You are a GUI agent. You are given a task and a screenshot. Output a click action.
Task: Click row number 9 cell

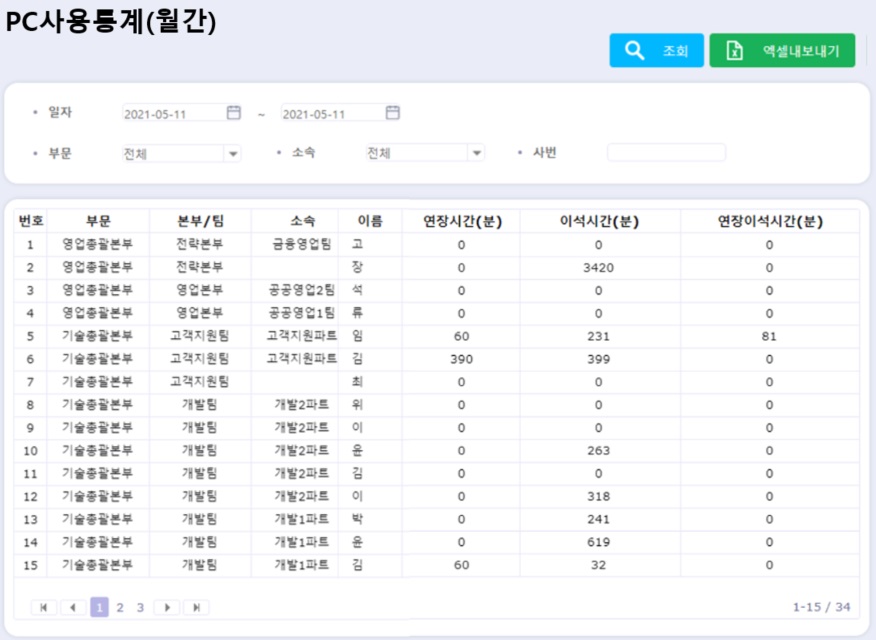click(30, 428)
